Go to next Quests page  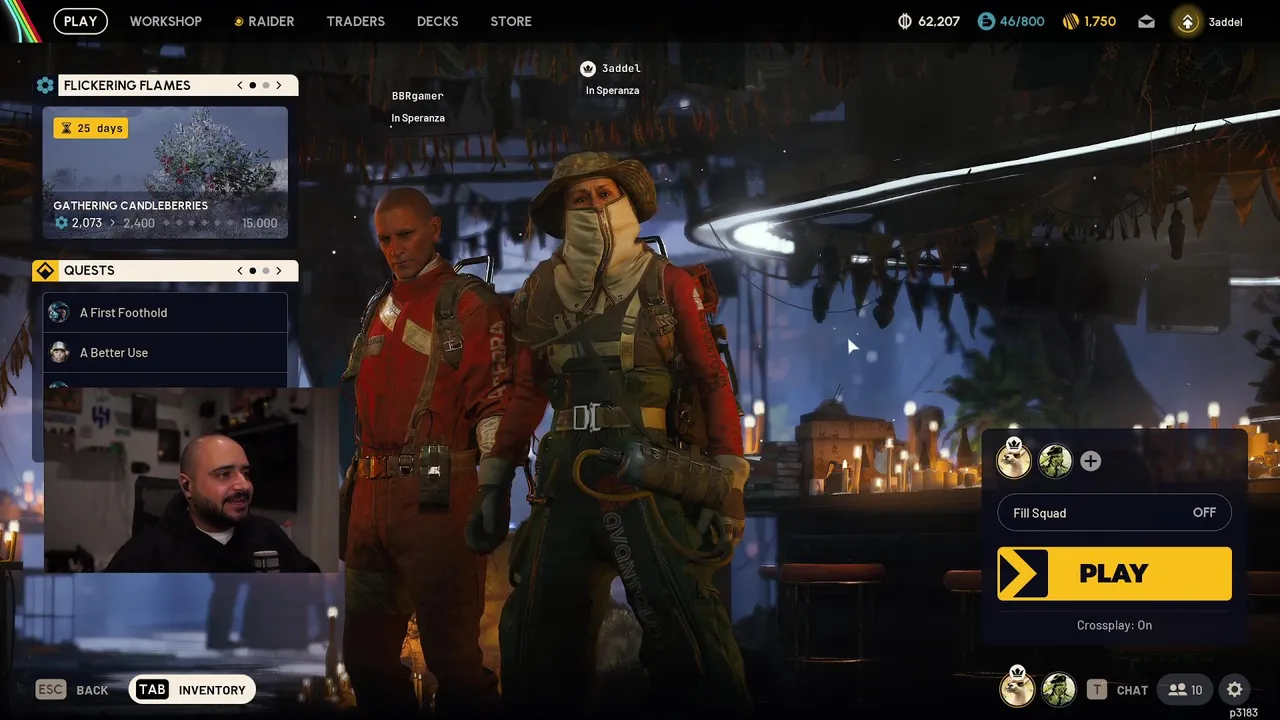coord(279,270)
